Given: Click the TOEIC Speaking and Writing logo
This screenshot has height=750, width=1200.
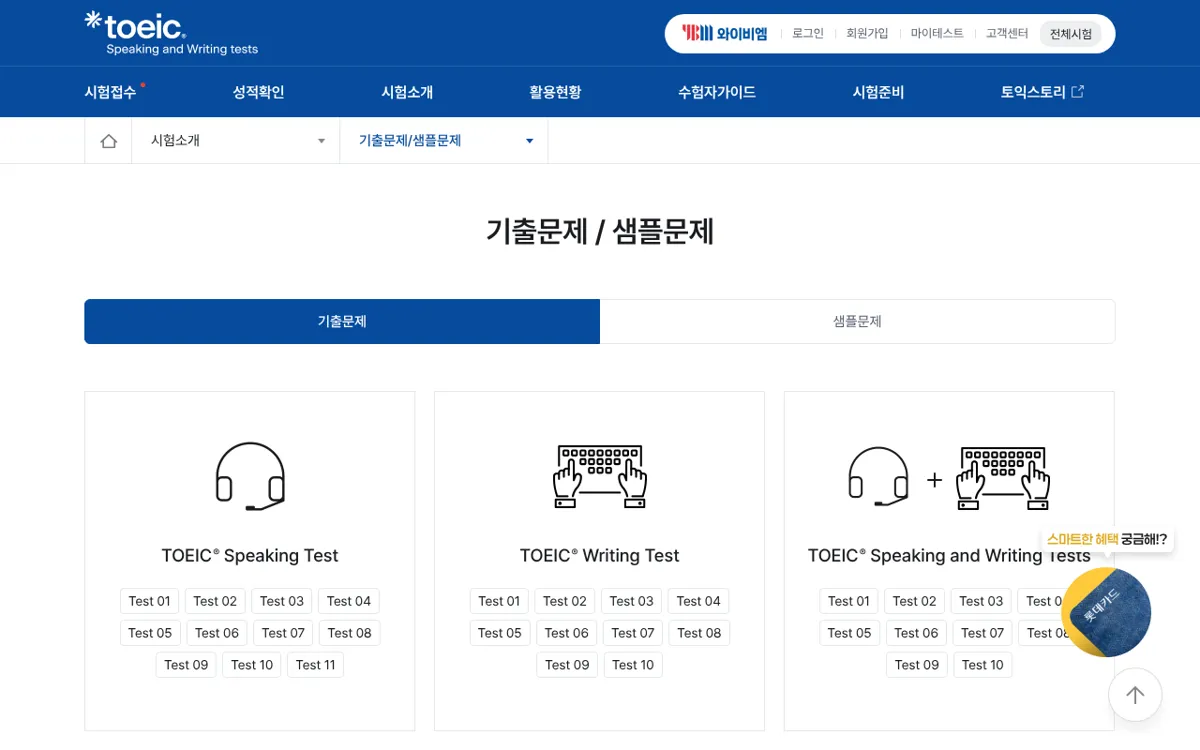Looking at the screenshot, I should click(171, 33).
